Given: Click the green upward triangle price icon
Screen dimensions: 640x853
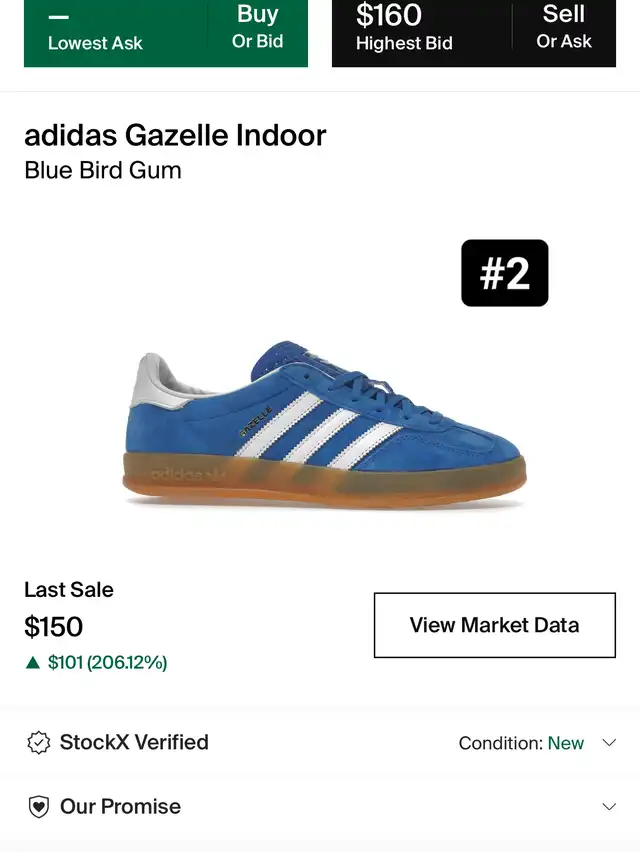Looking at the screenshot, I should click(x=33, y=662).
